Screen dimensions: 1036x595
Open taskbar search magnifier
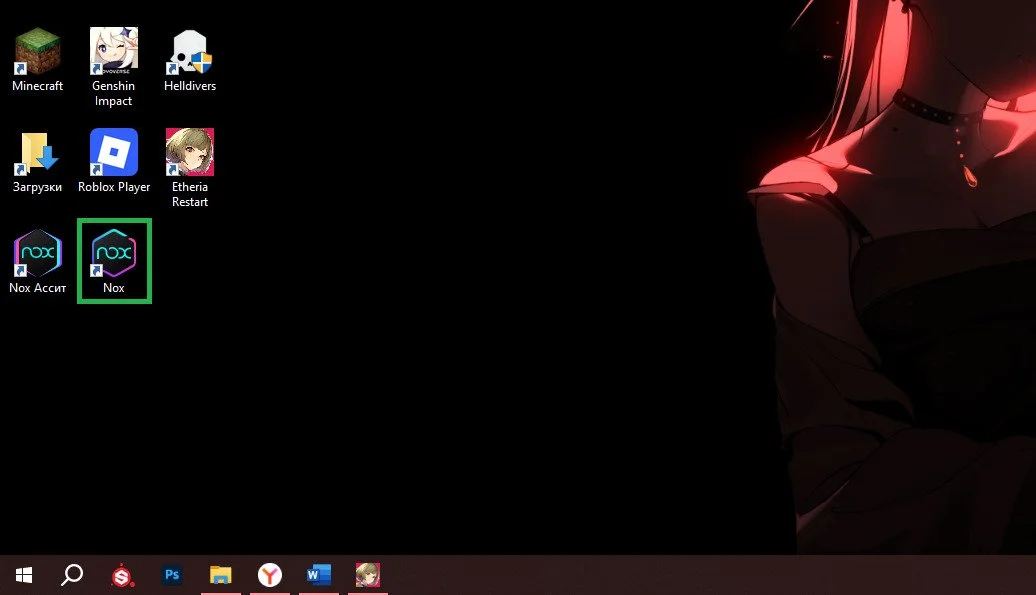coord(72,575)
